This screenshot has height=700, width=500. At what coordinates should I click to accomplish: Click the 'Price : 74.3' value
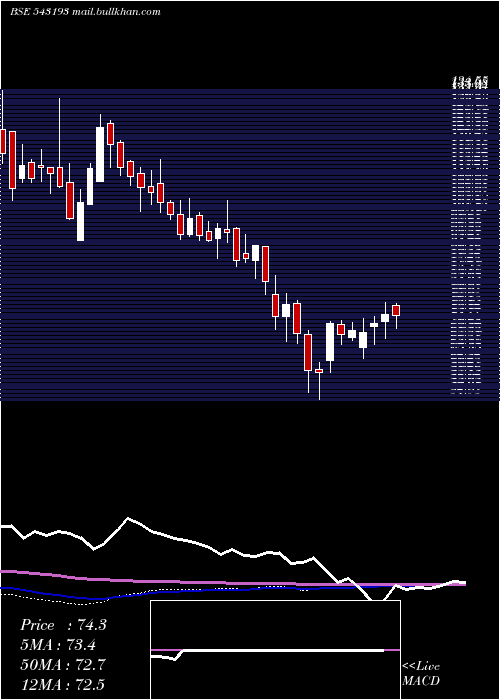(63, 625)
